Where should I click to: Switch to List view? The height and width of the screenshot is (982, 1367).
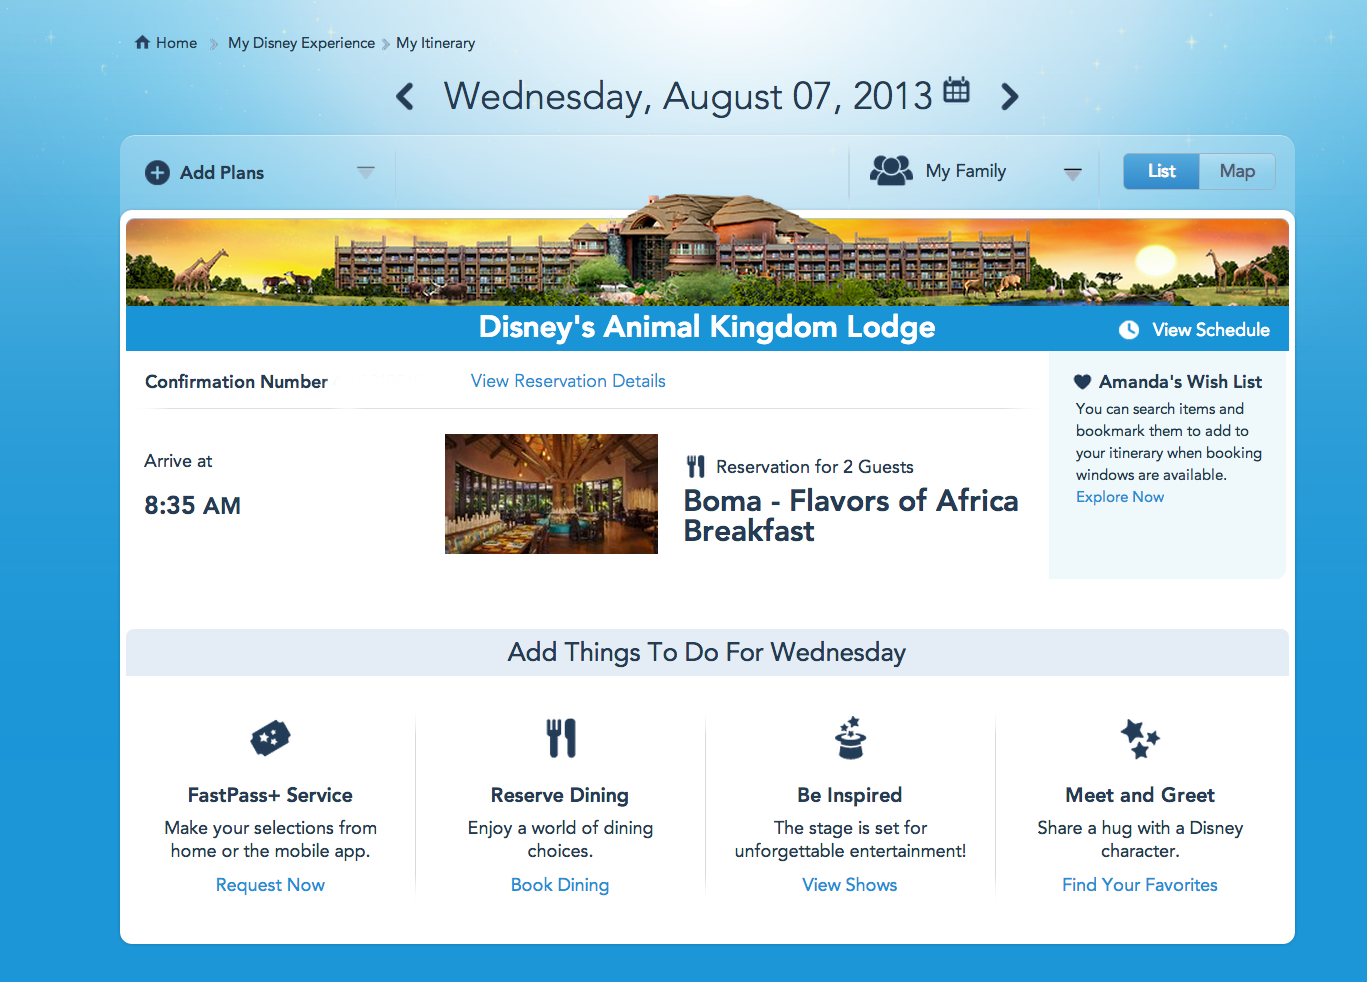click(1161, 171)
